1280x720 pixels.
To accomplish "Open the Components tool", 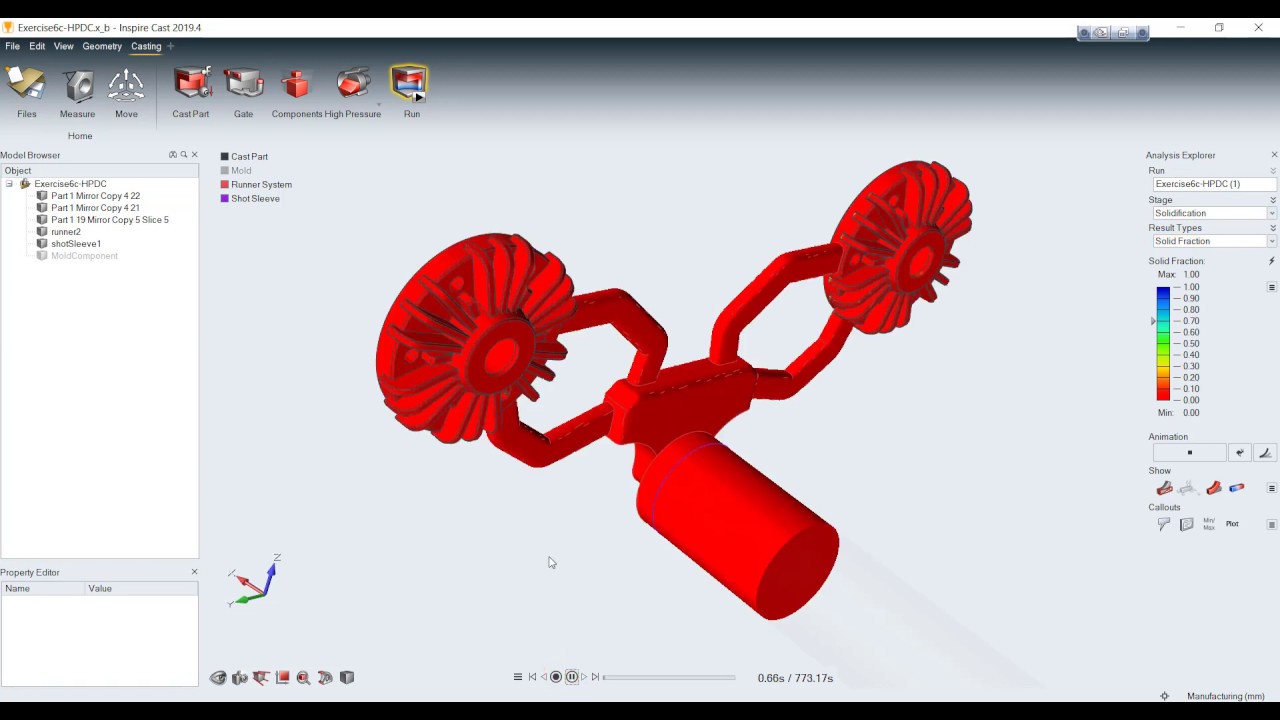I will click(x=297, y=93).
